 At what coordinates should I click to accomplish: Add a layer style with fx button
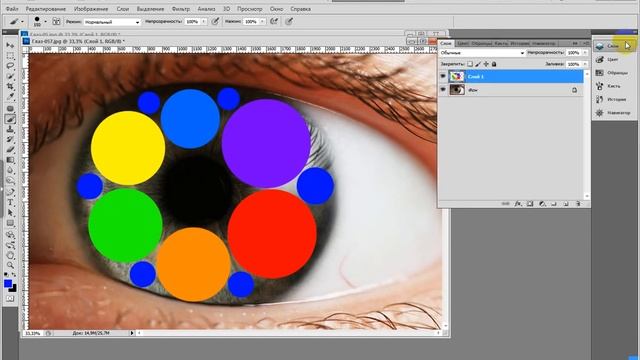click(x=518, y=204)
